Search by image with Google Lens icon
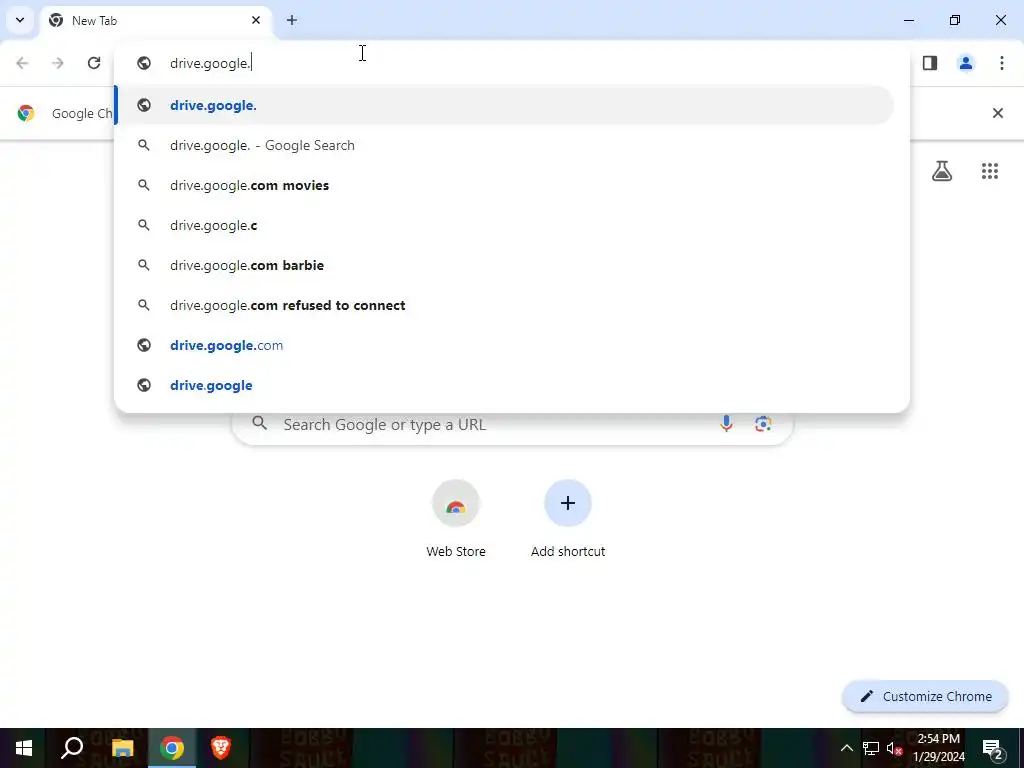The height and width of the screenshot is (768, 1024). [763, 424]
